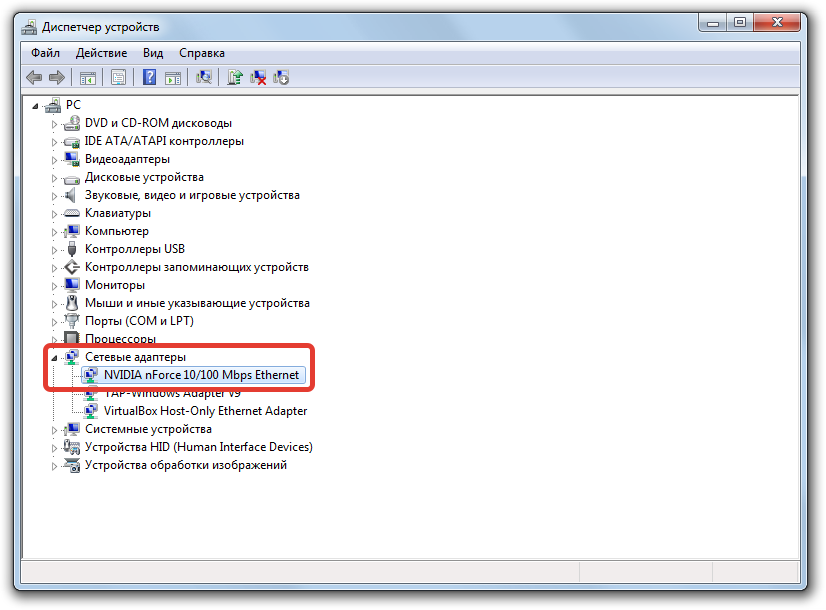The height and width of the screenshot is (610, 826).
Task: Select the Сетевые адаптеры label
Action: pyautogui.click(x=135, y=357)
